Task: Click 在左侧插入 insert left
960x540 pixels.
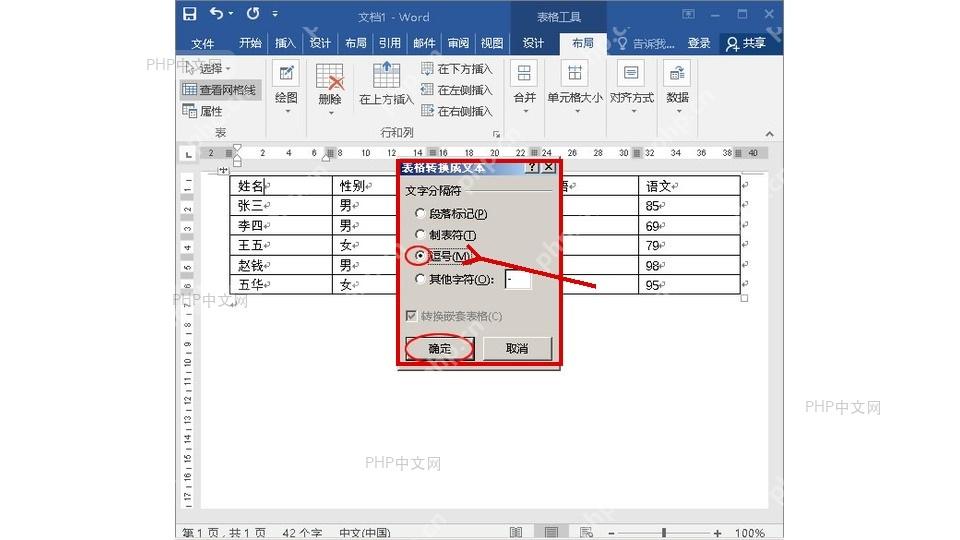Action: pyautogui.click(x=457, y=90)
